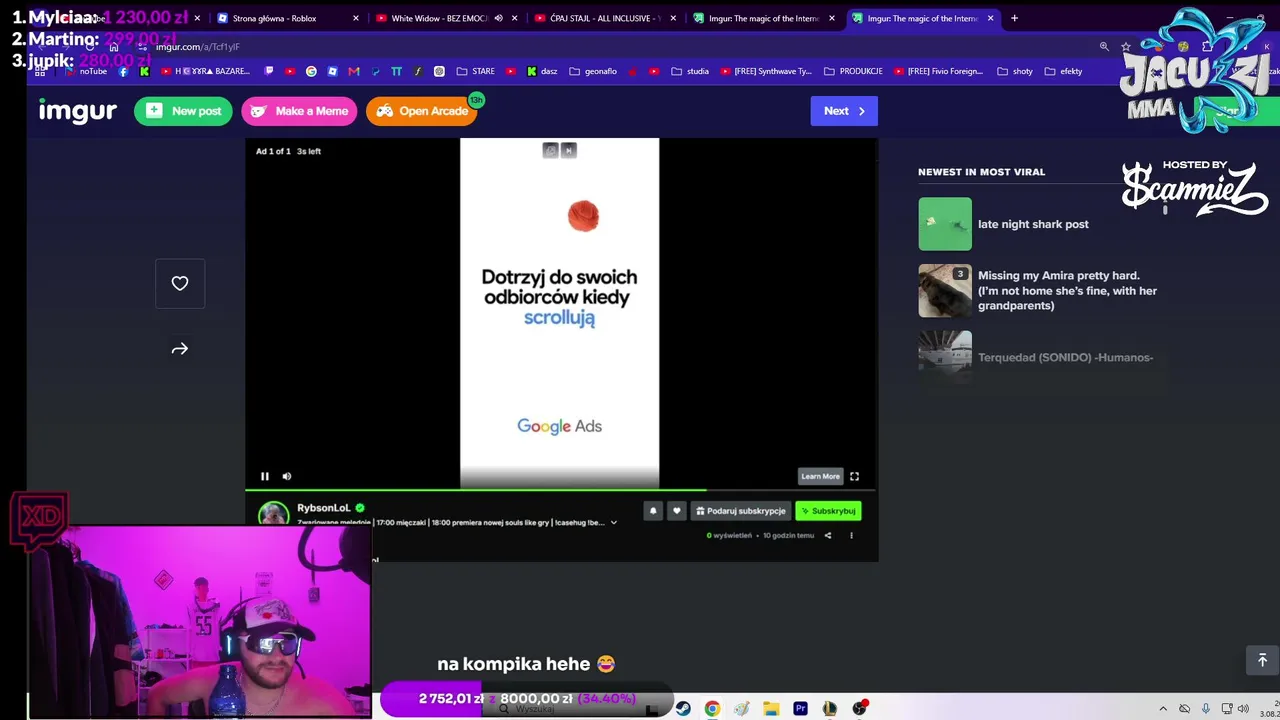
Task: Open the shoty bookmarks folder
Action: point(1015,71)
